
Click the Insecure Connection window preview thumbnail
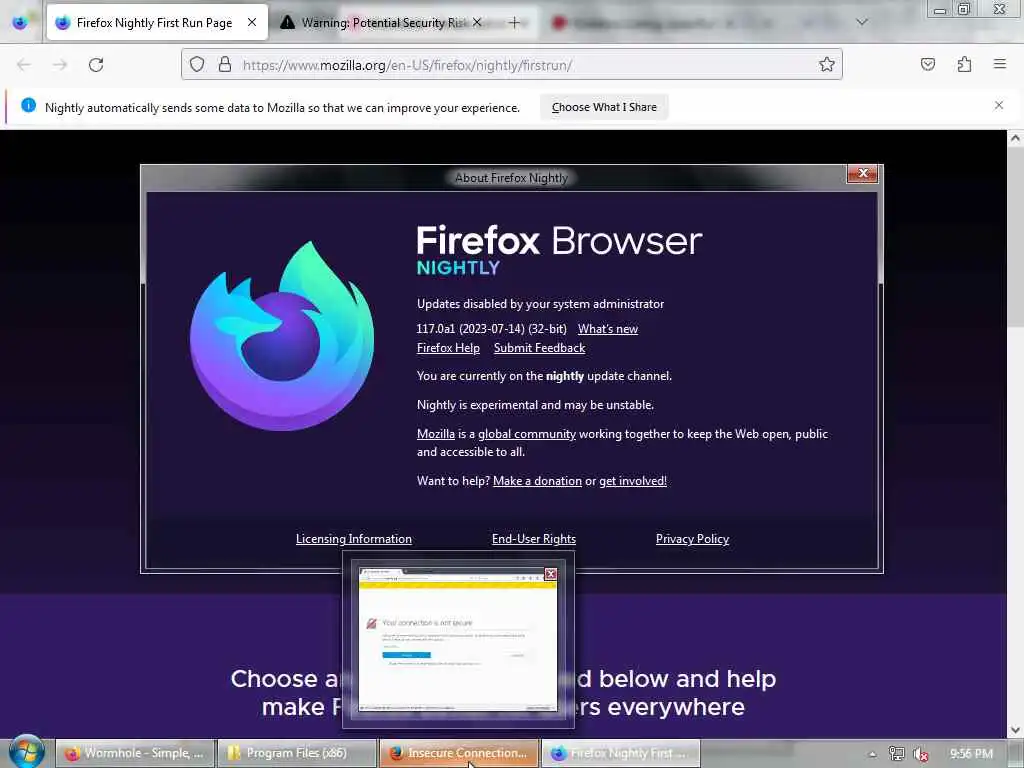click(458, 639)
